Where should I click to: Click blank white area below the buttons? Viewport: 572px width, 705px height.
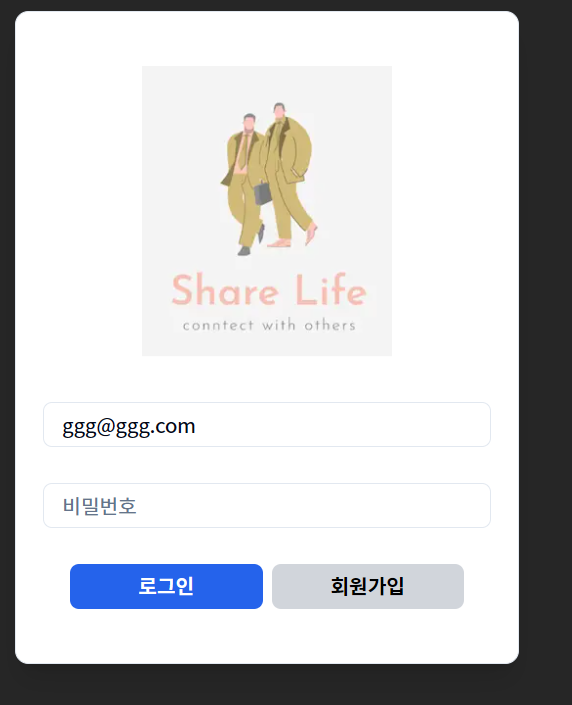click(x=267, y=636)
